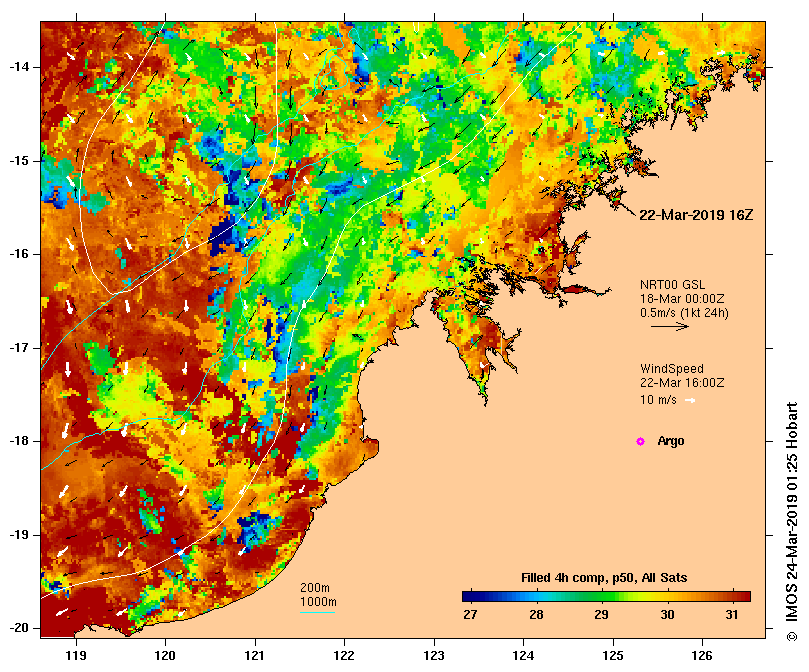Click the latitude axis label '-20'

coord(20,628)
